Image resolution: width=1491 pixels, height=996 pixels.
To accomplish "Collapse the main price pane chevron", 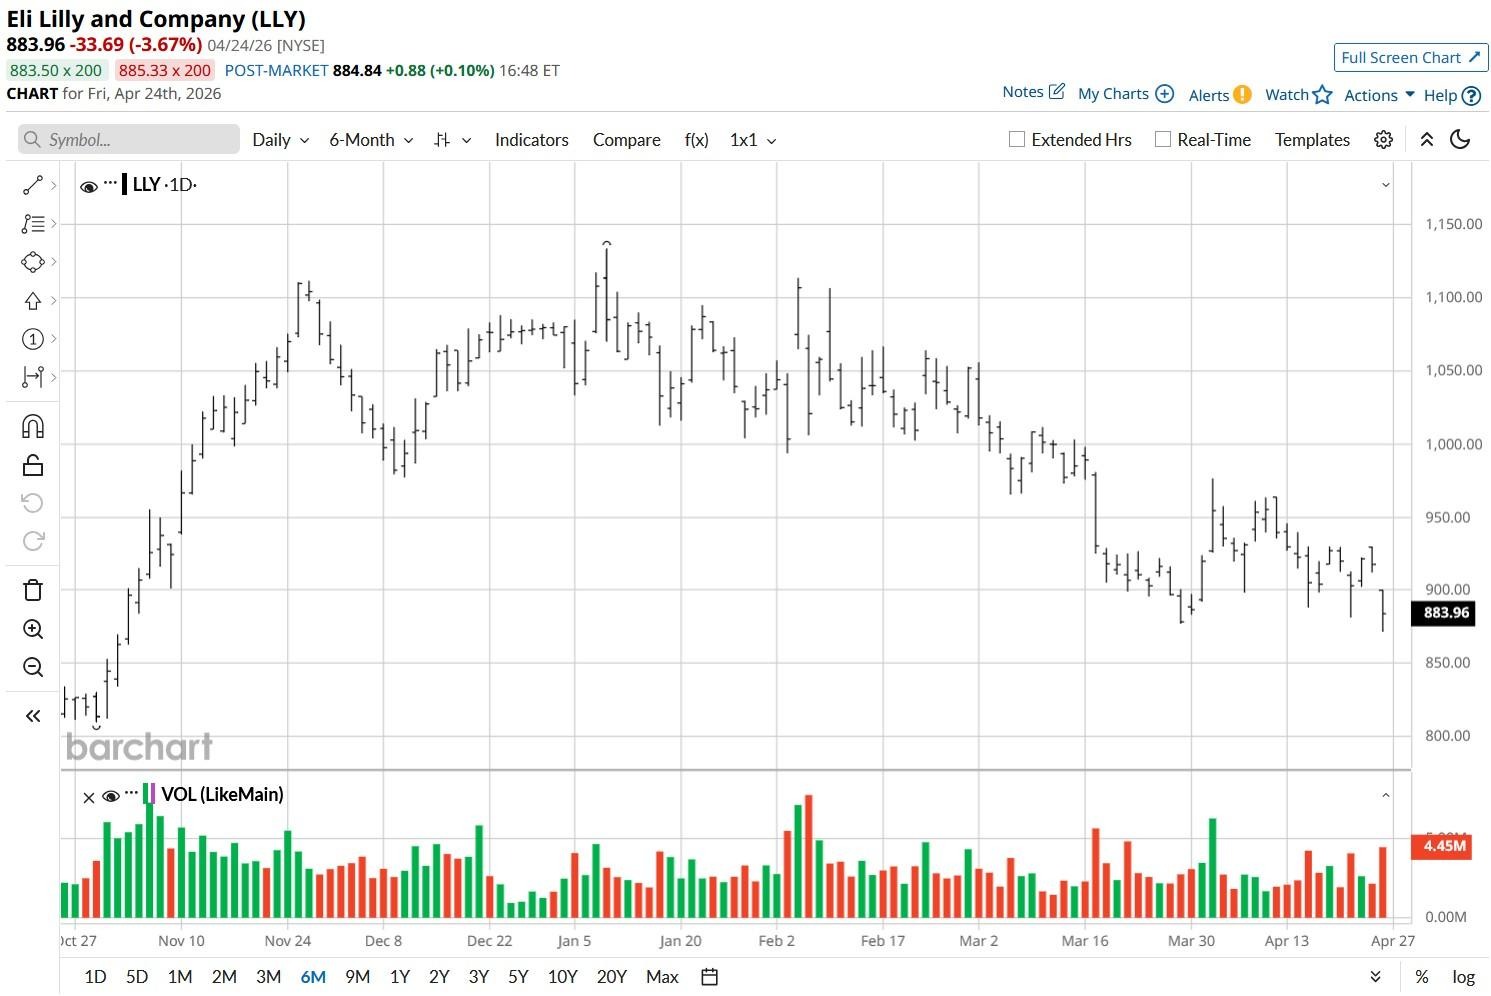I will tap(1386, 185).
